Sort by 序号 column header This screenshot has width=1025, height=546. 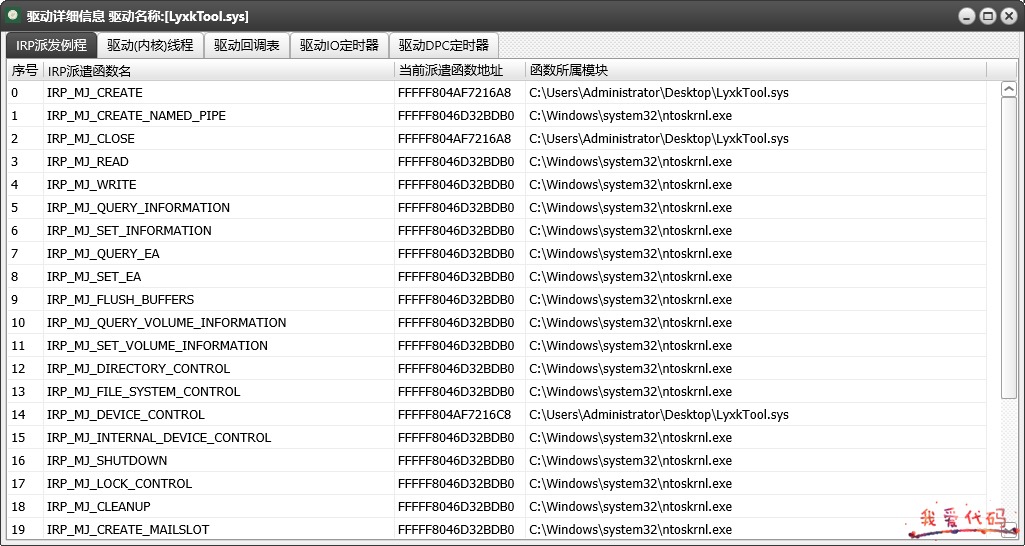coord(25,70)
